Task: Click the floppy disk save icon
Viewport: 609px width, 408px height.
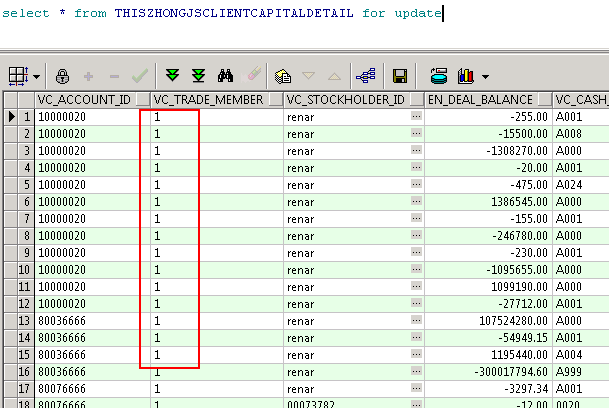Action: 400,76
